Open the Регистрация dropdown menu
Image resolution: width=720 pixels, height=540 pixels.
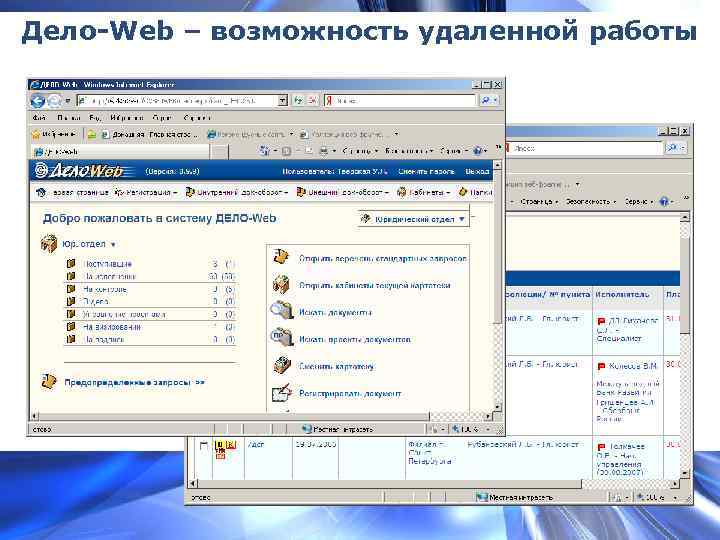click(x=146, y=192)
